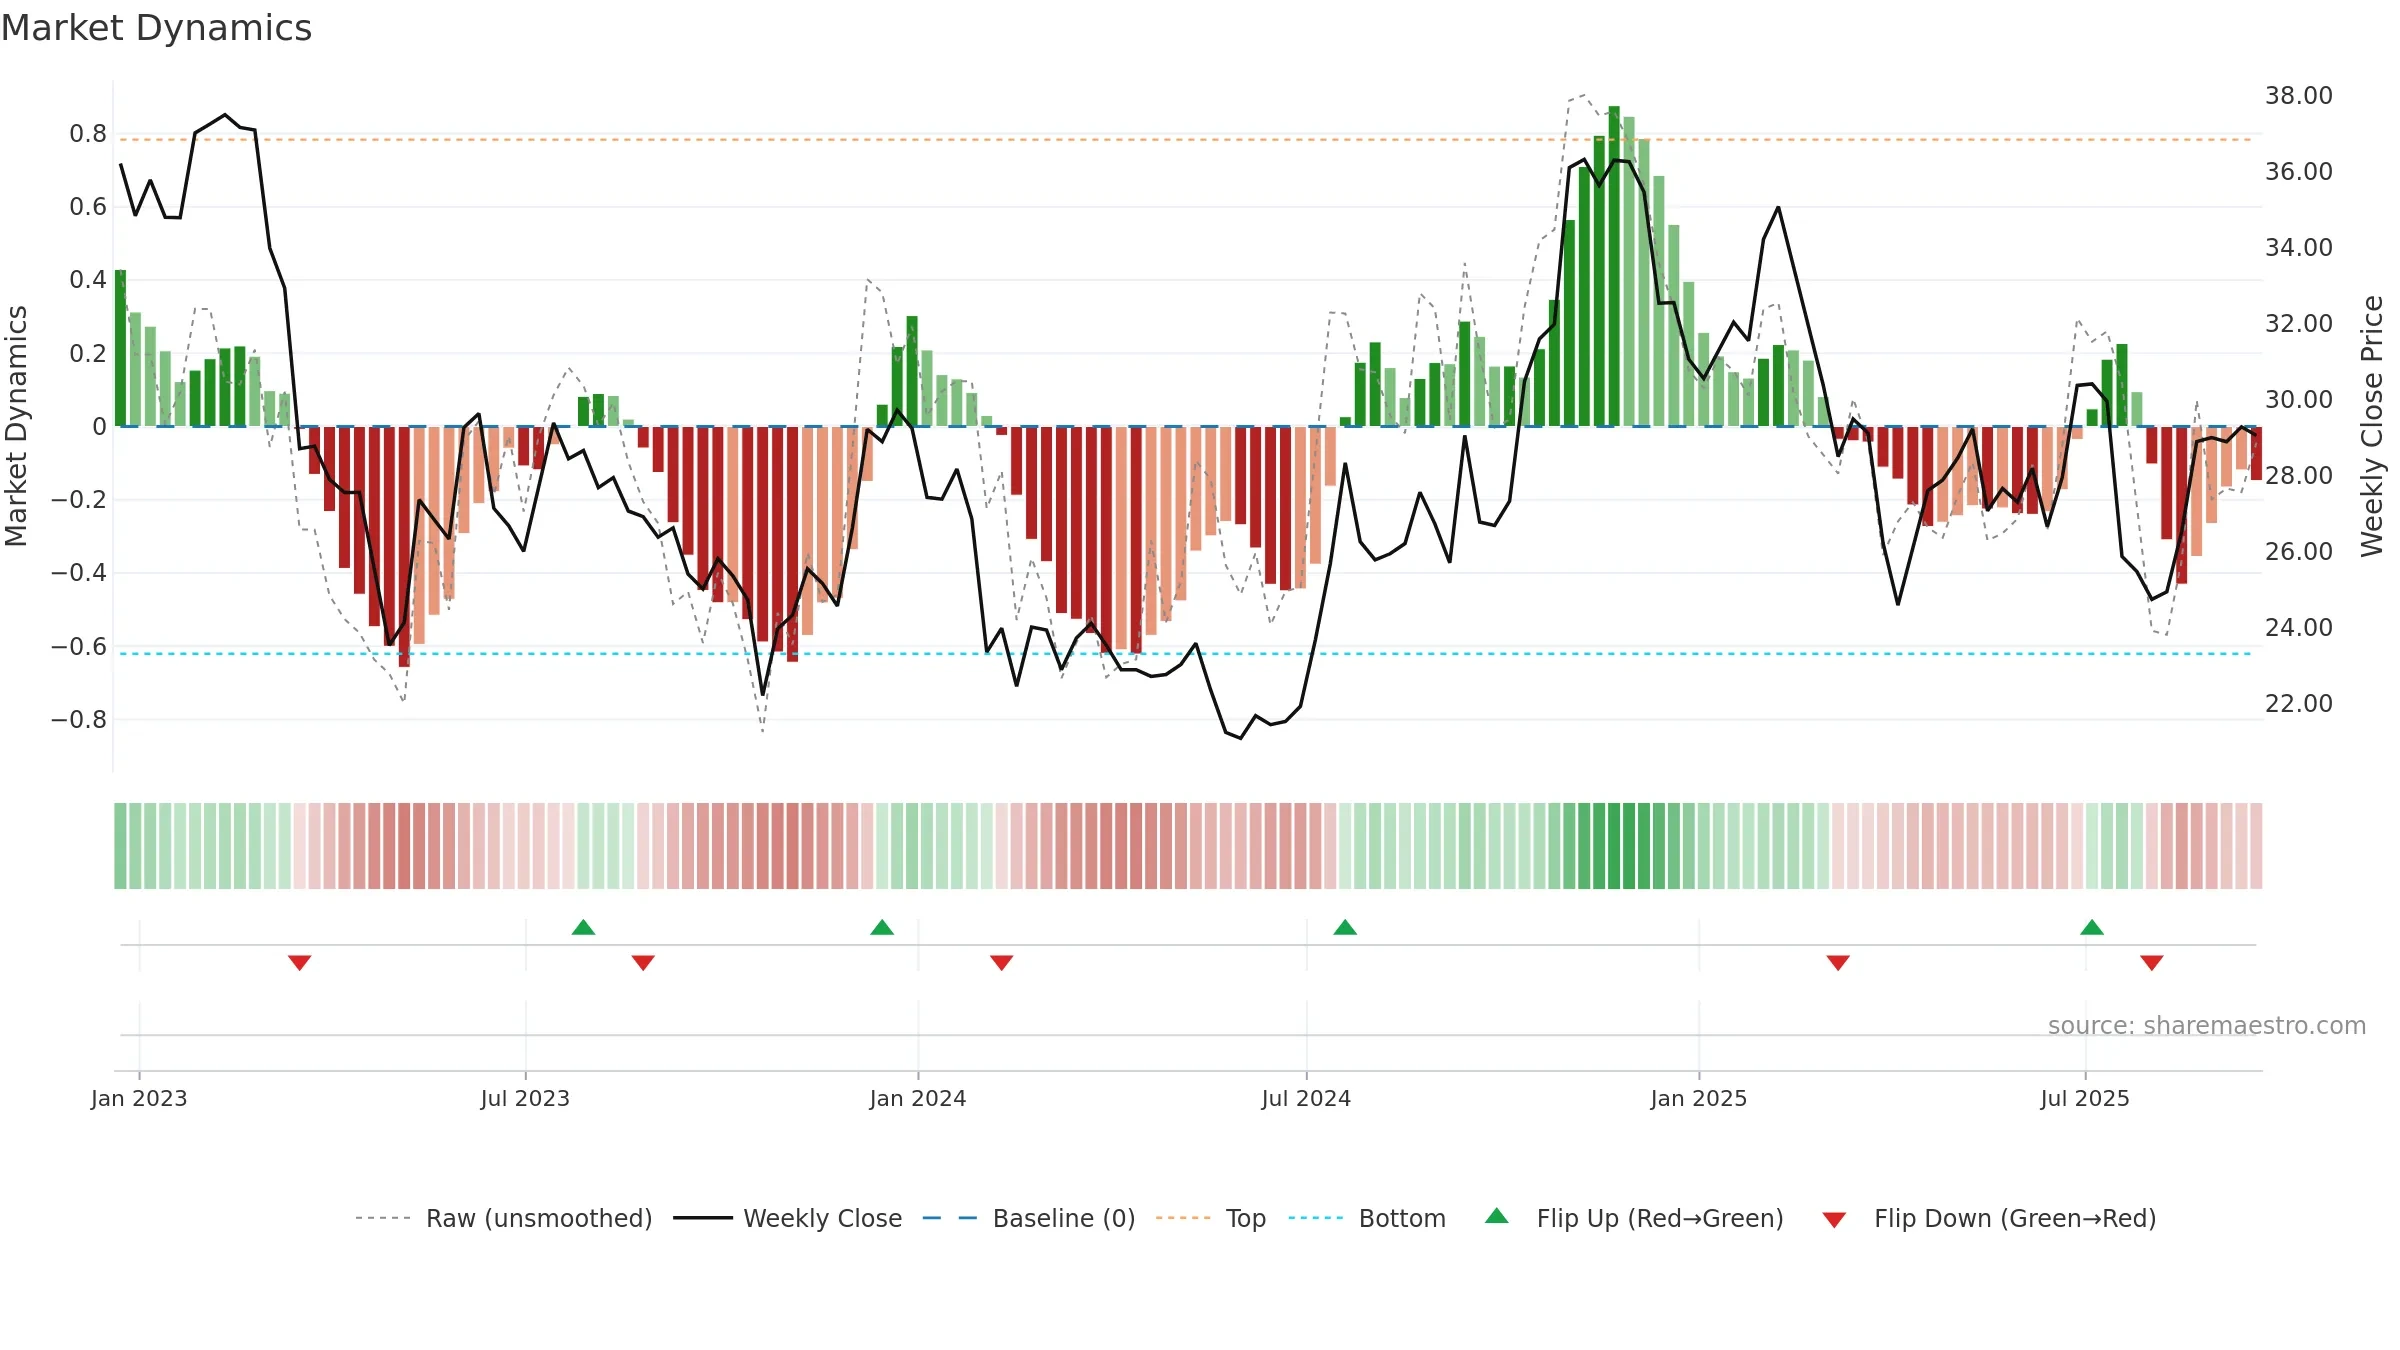Toggle Flip Down (Green→Red) legend entry
This screenshot has width=2400, height=1350.
click(x=1989, y=1218)
